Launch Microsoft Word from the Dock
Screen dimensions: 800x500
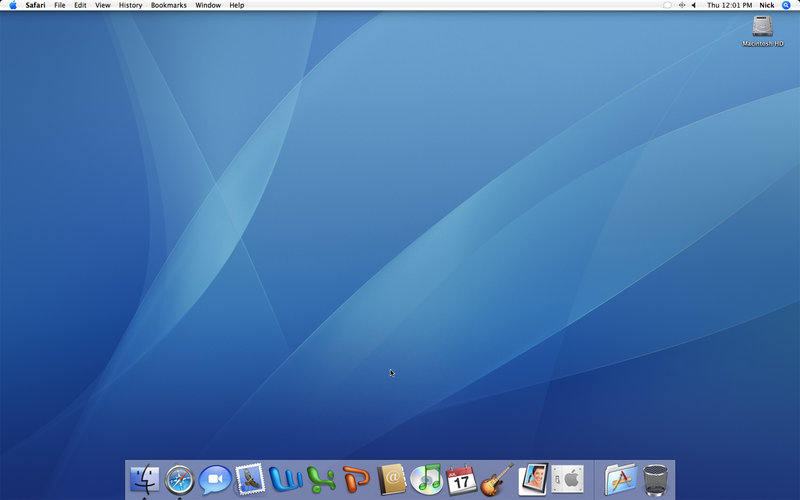(x=285, y=480)
